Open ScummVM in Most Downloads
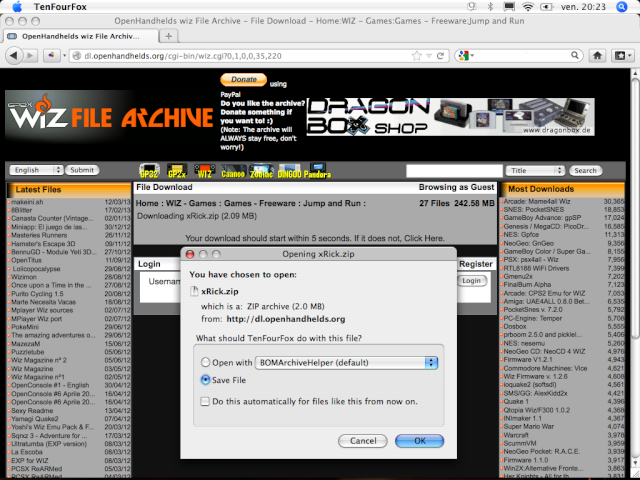Screen dimensions: 640x480 pos(520,443)
